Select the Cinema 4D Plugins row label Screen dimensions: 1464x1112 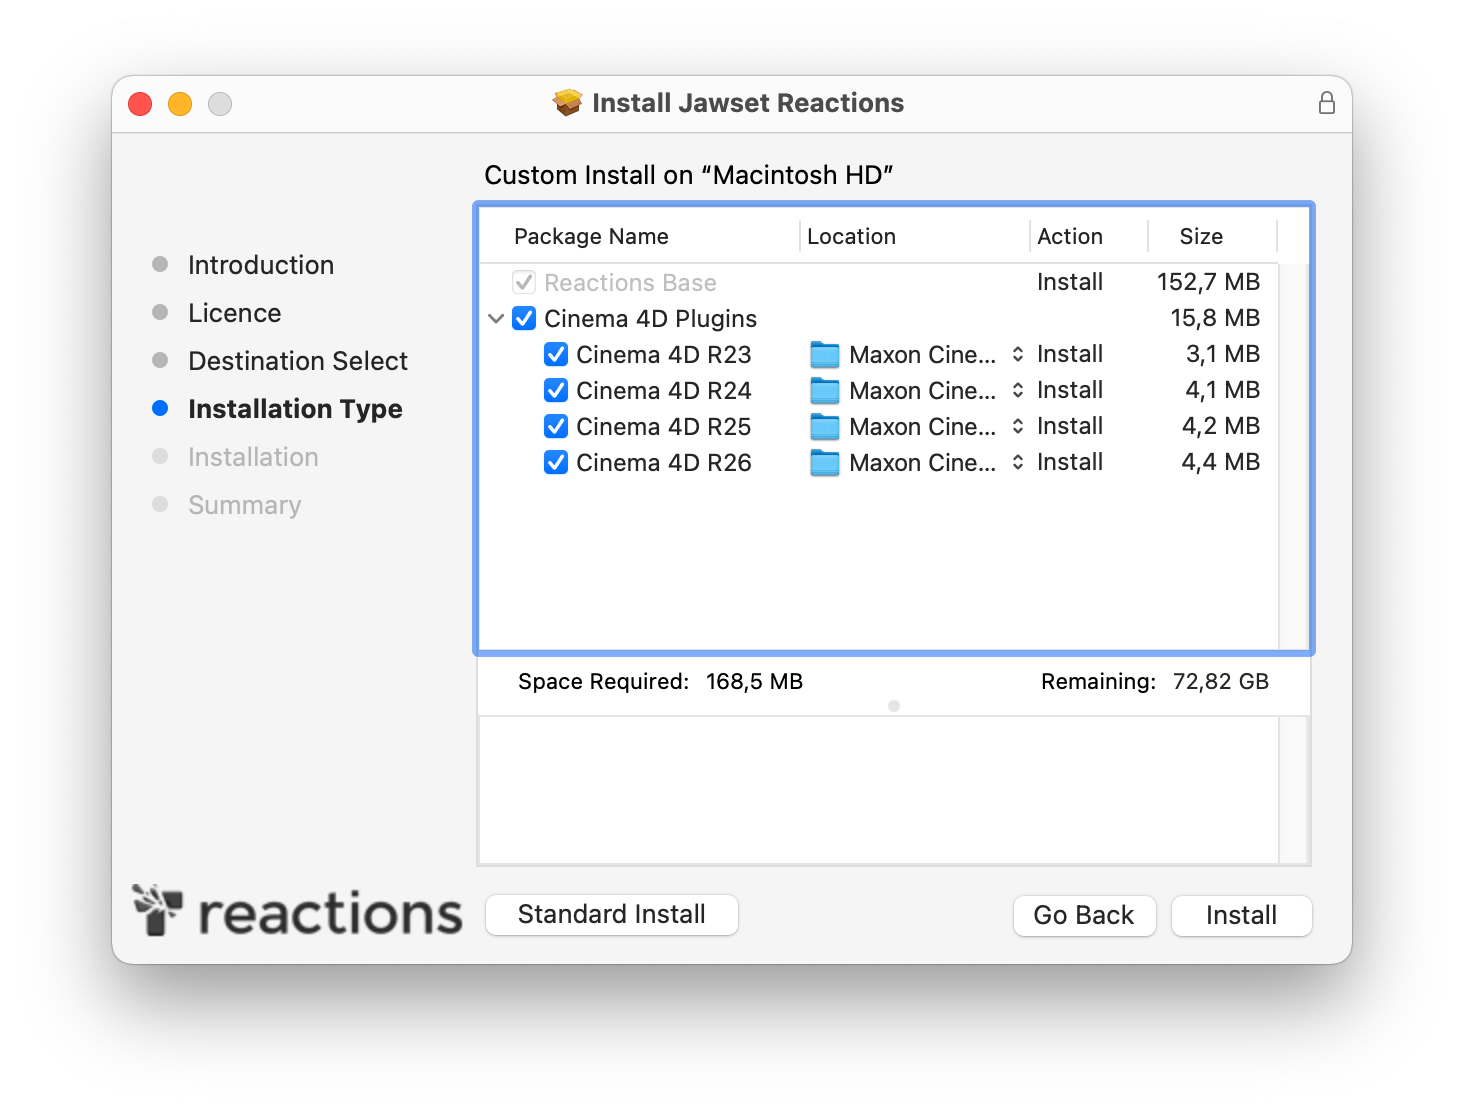coord(650,319)
